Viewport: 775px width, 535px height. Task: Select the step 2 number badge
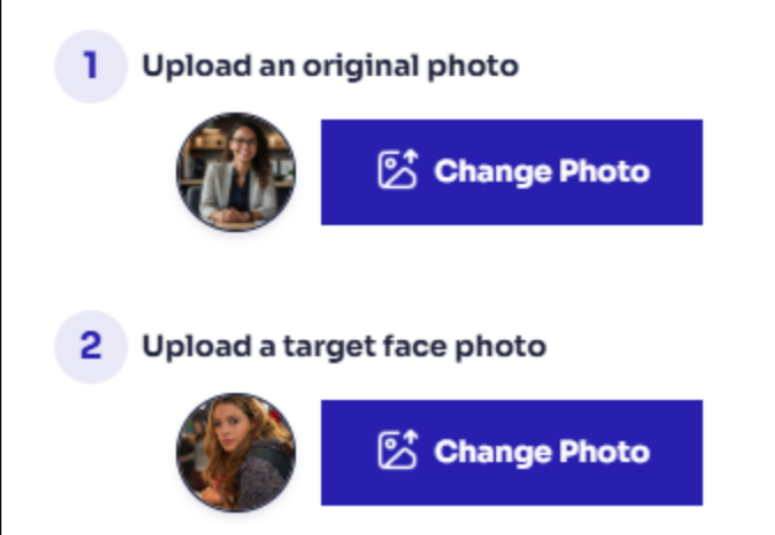point(91,347)
